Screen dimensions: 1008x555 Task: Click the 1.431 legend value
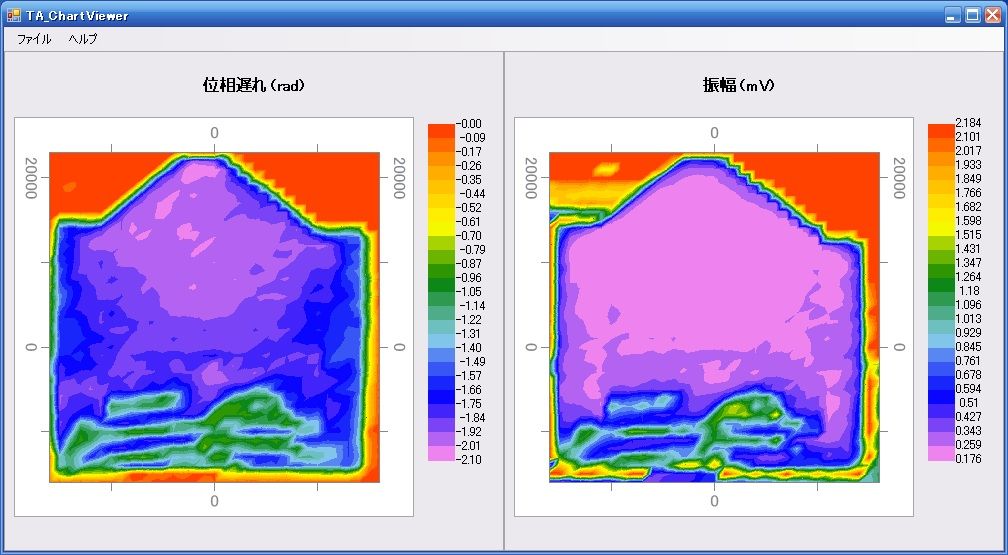click(x=968, y=249)
